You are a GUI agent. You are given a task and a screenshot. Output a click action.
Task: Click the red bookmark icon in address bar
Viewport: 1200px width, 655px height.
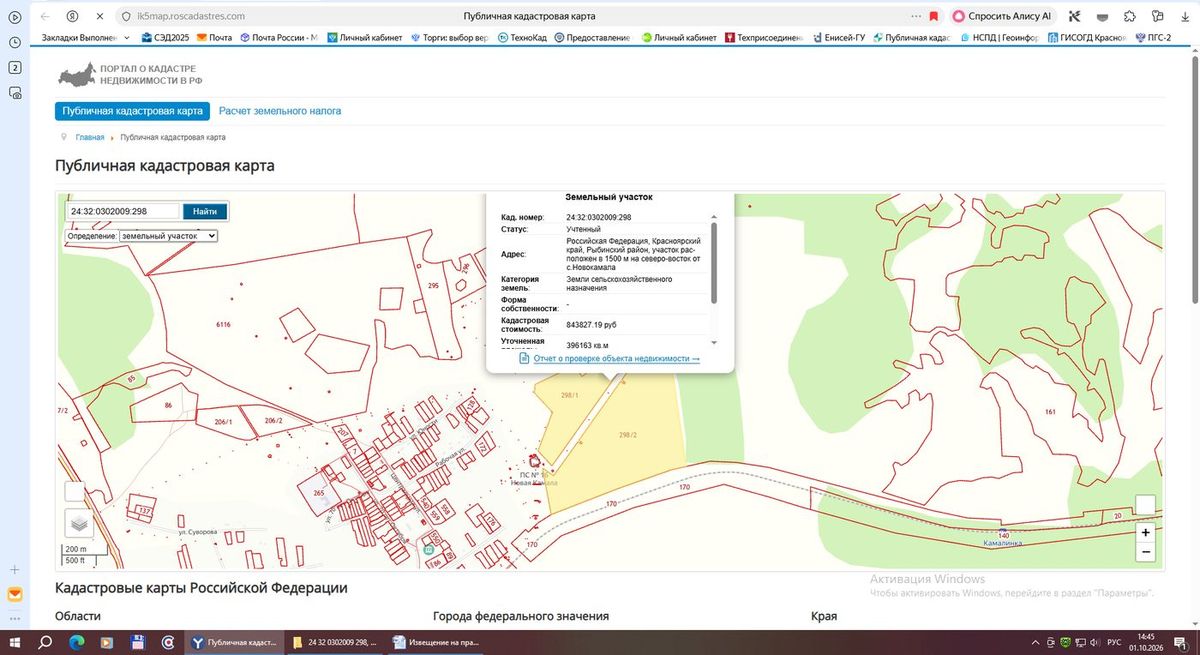(933, 17)
